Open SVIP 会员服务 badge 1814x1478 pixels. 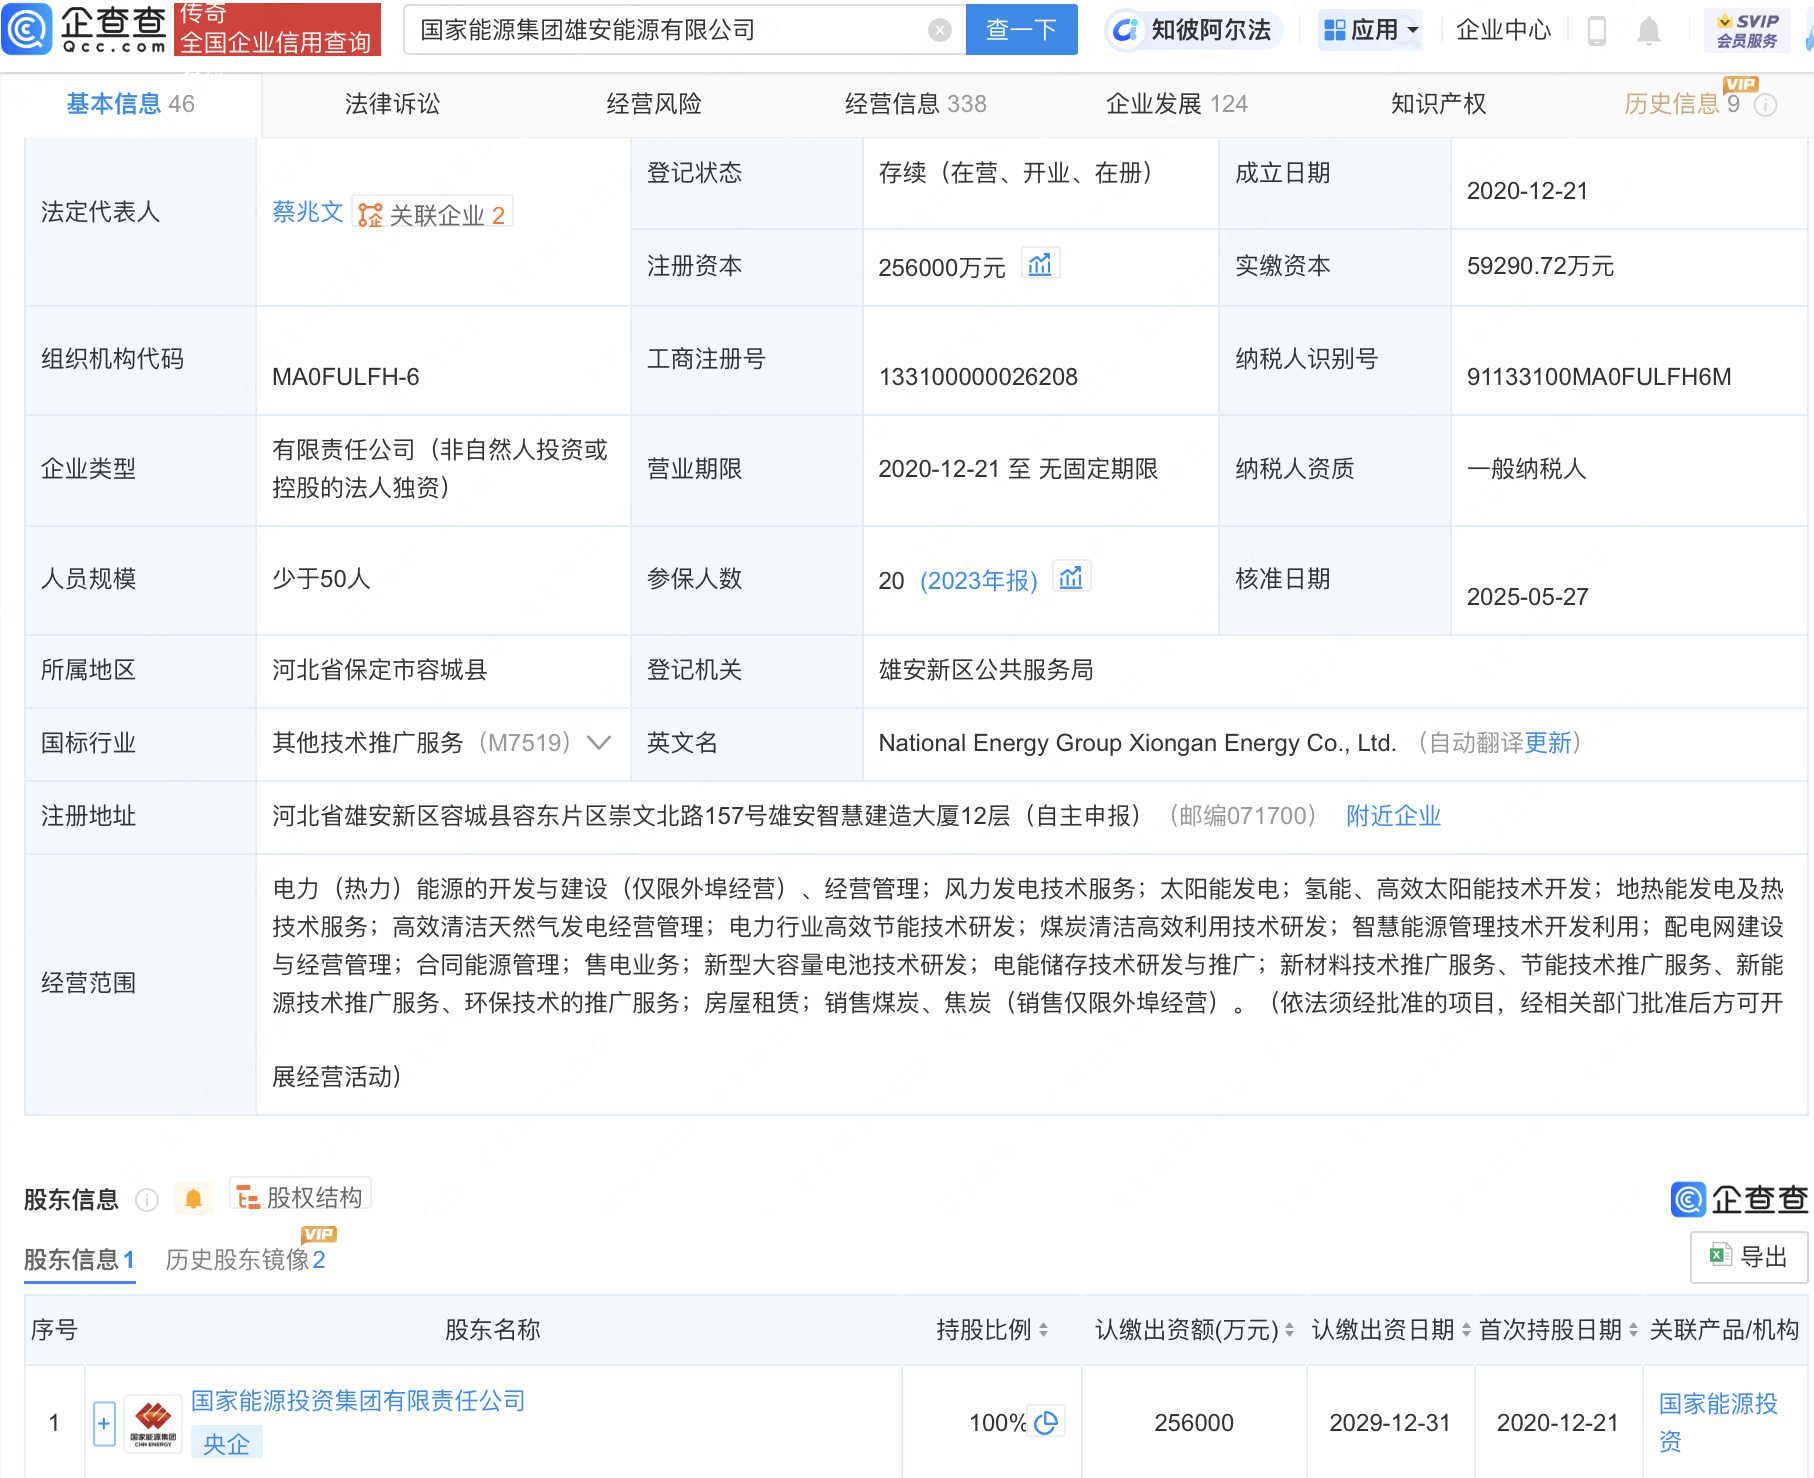click(1748, 31)
